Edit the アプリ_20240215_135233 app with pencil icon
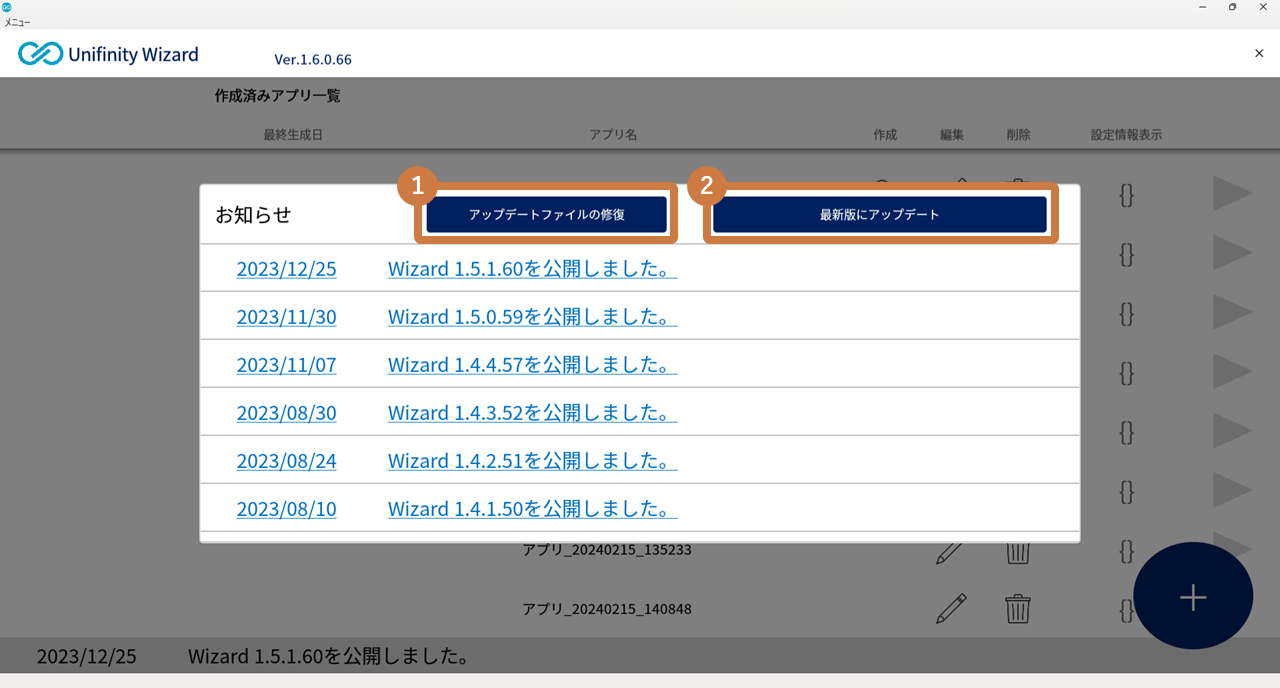The height and width of the screenshot is (688, 1280). (x=951, y=552)
